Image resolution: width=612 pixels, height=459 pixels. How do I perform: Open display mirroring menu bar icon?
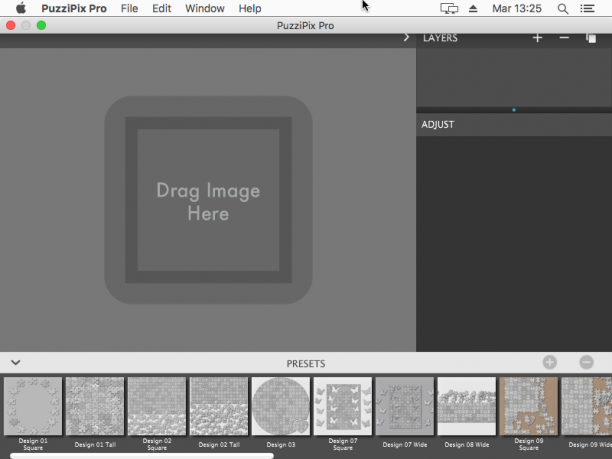click(449, 9)
